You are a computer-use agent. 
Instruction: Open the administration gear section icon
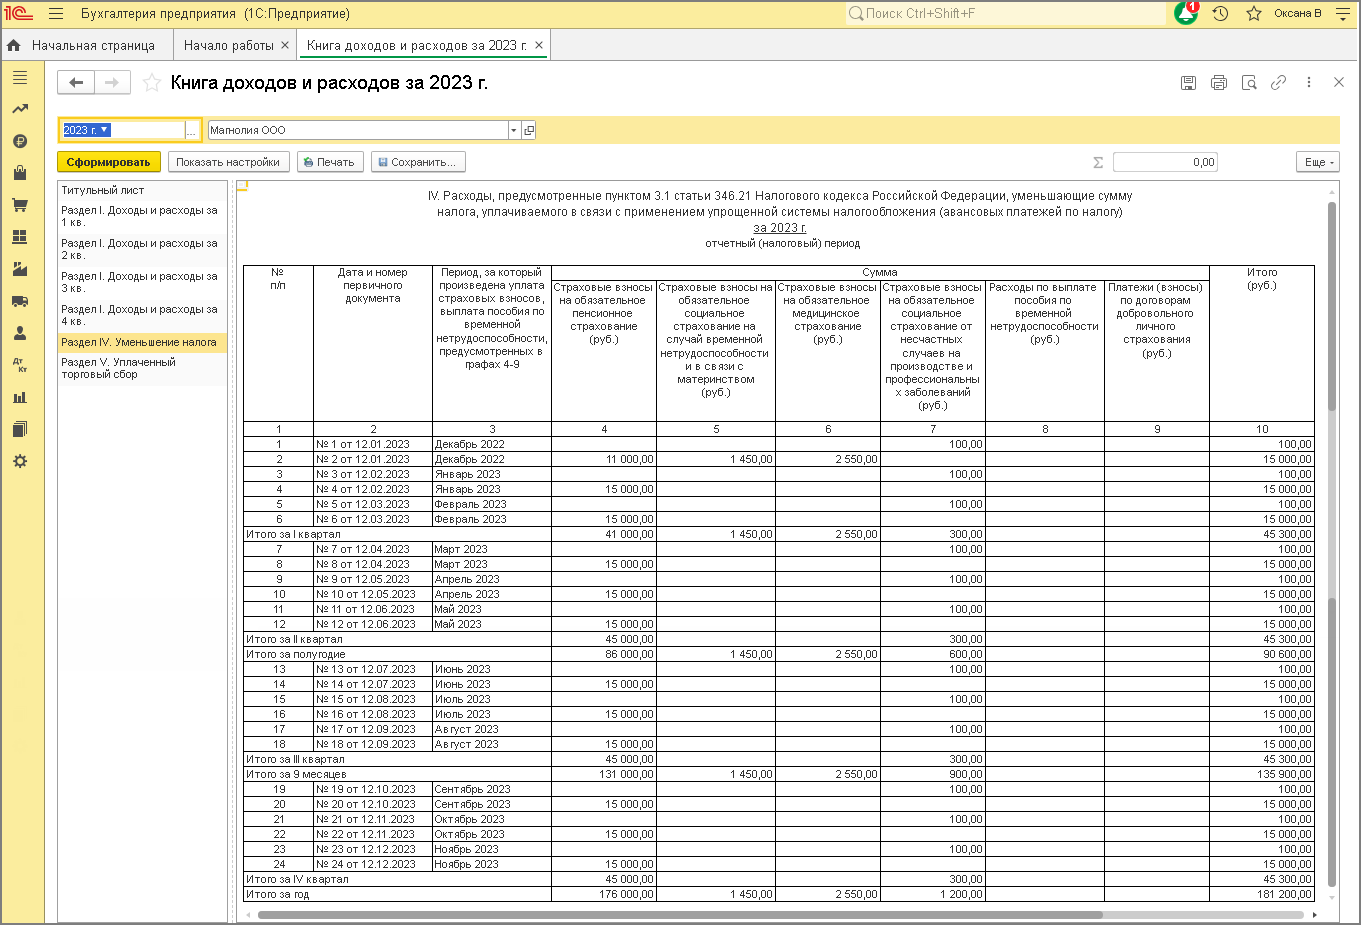(20, 461)
